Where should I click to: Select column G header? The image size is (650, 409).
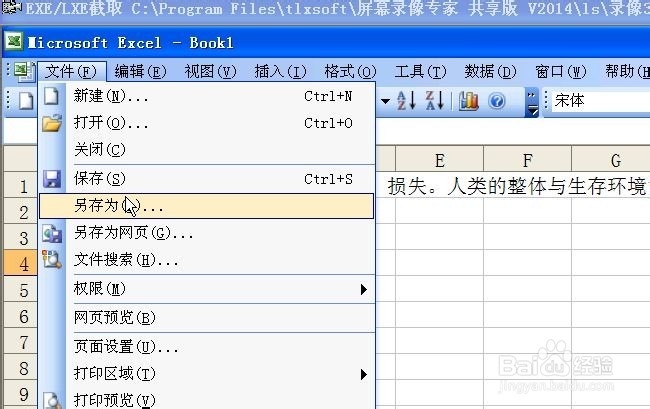click(x=611, y=160)
